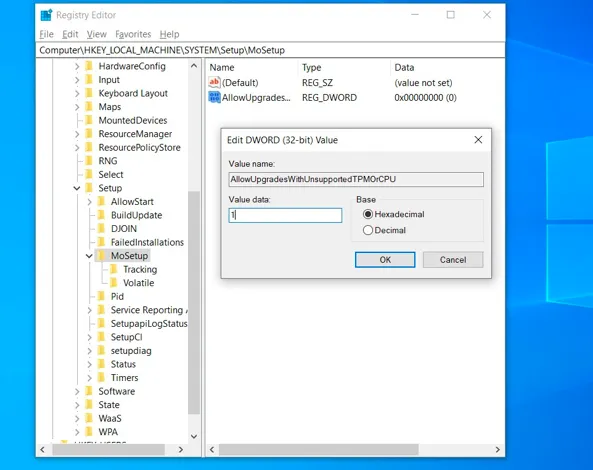Click the Name column header
This screenshot has height=470, width=593.
pyautogui.click(x=253, y=67)
